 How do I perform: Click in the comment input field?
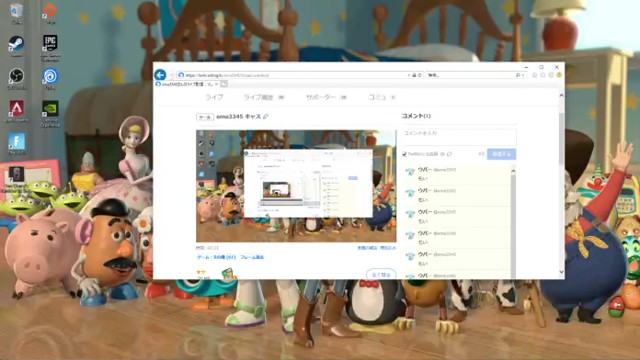point(459,137)
